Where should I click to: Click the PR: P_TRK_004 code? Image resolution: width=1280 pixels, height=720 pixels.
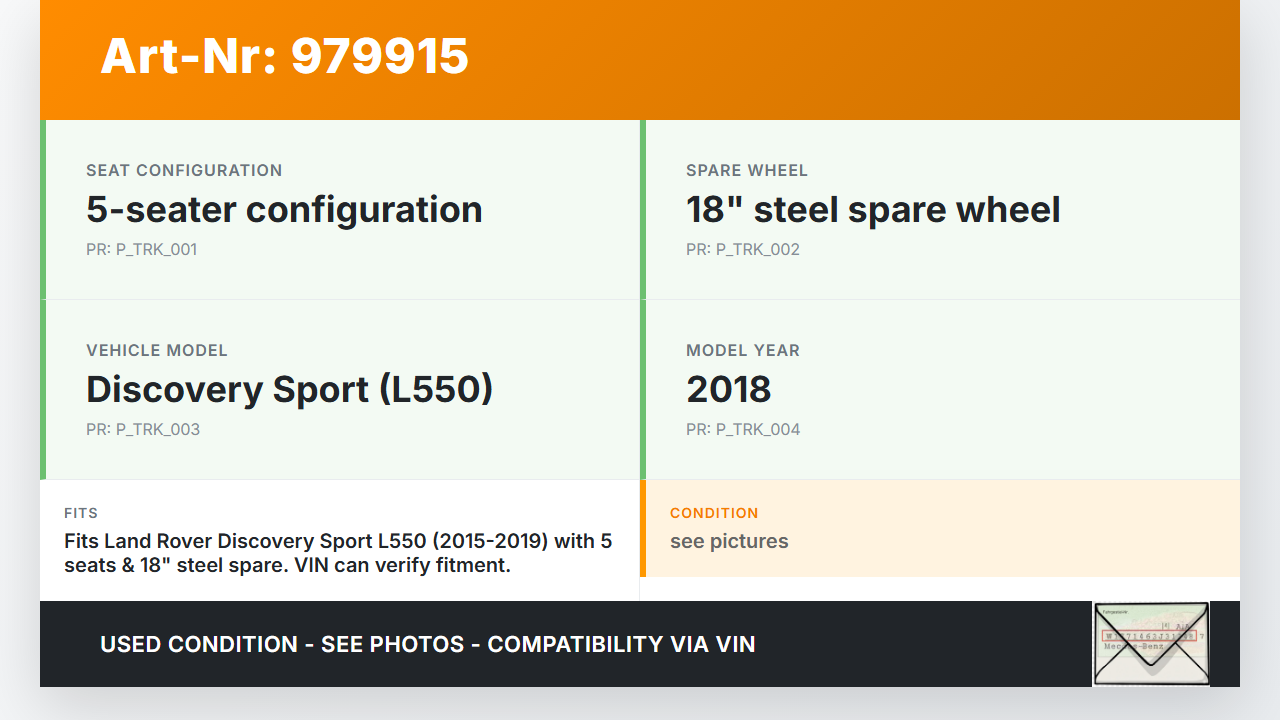[x=742, y=429]
